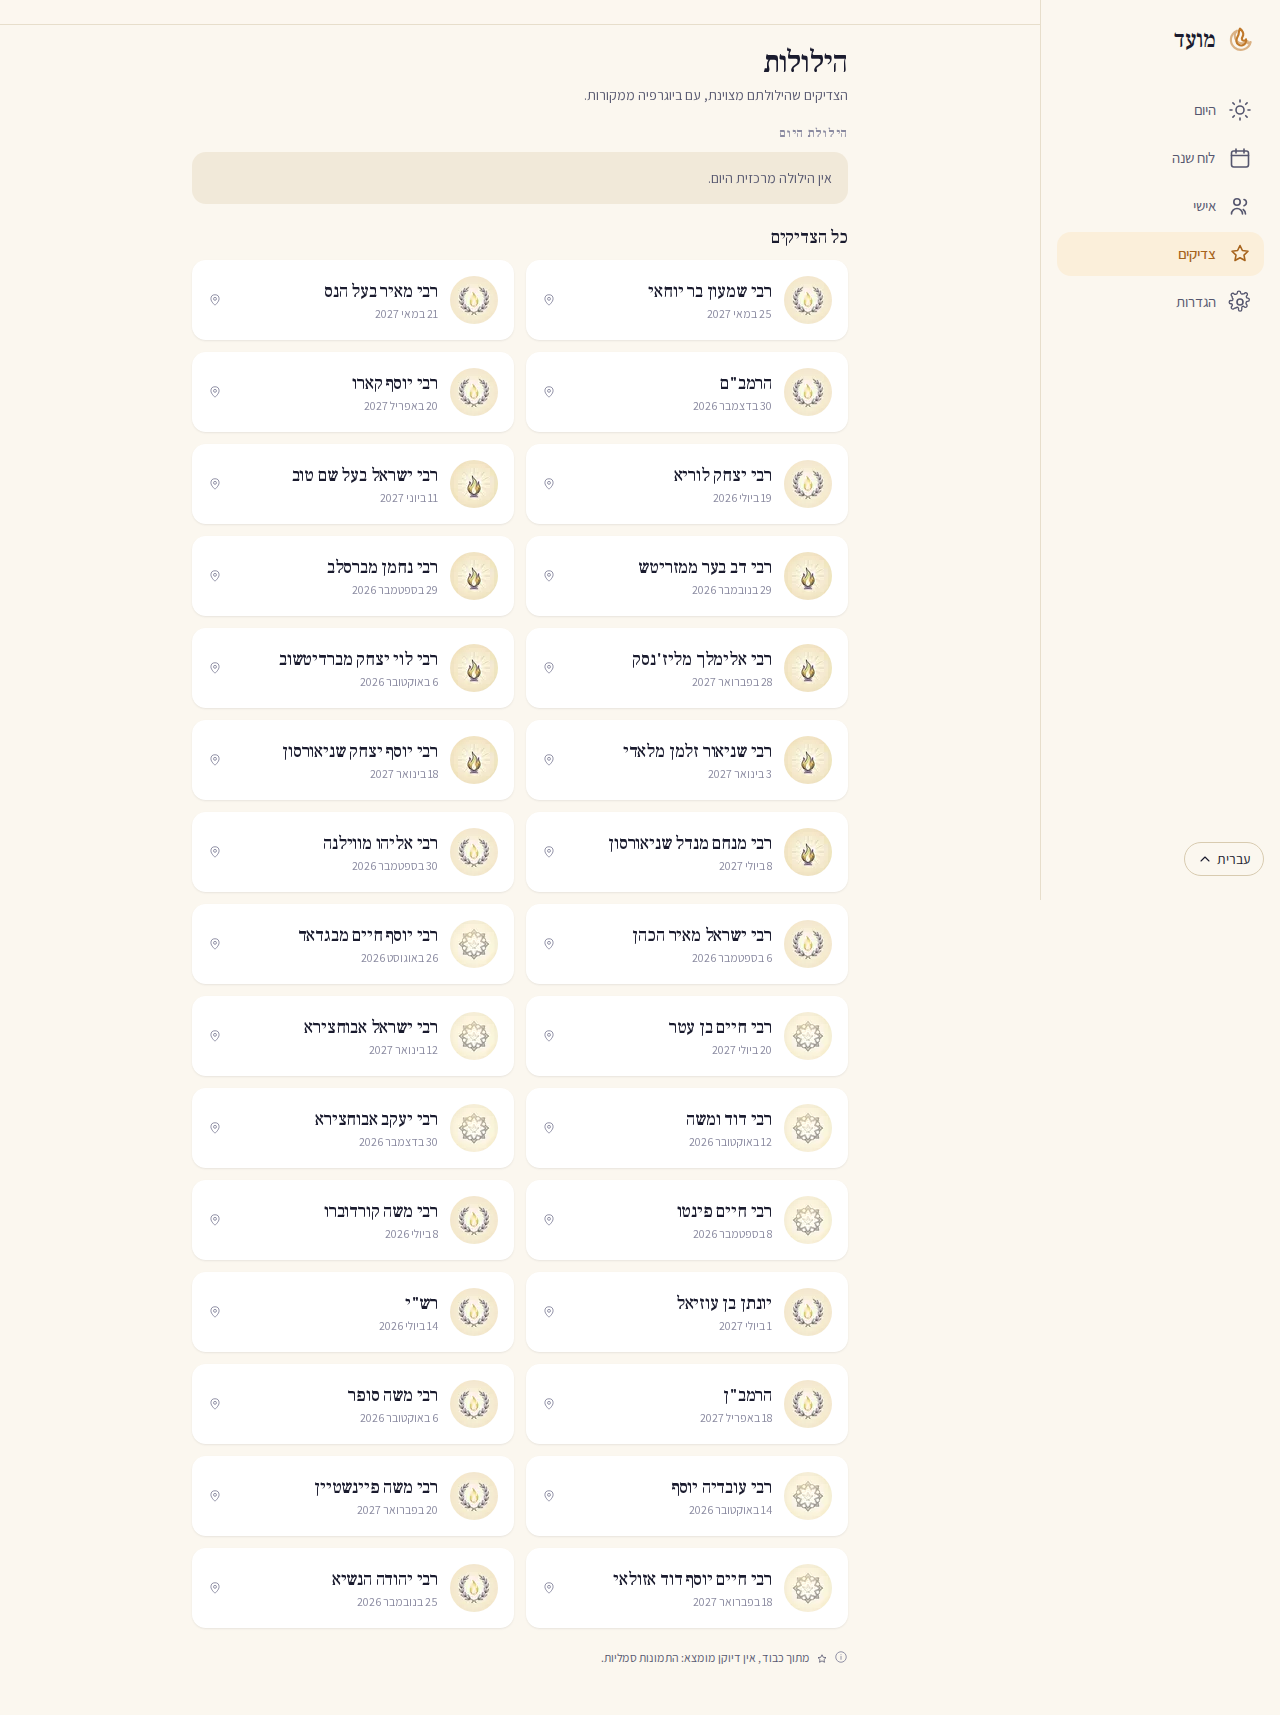1280x1715 pixels.
Task: Open רבי ישראל בעל שם טוב card
Action: [x=353, y=484]
